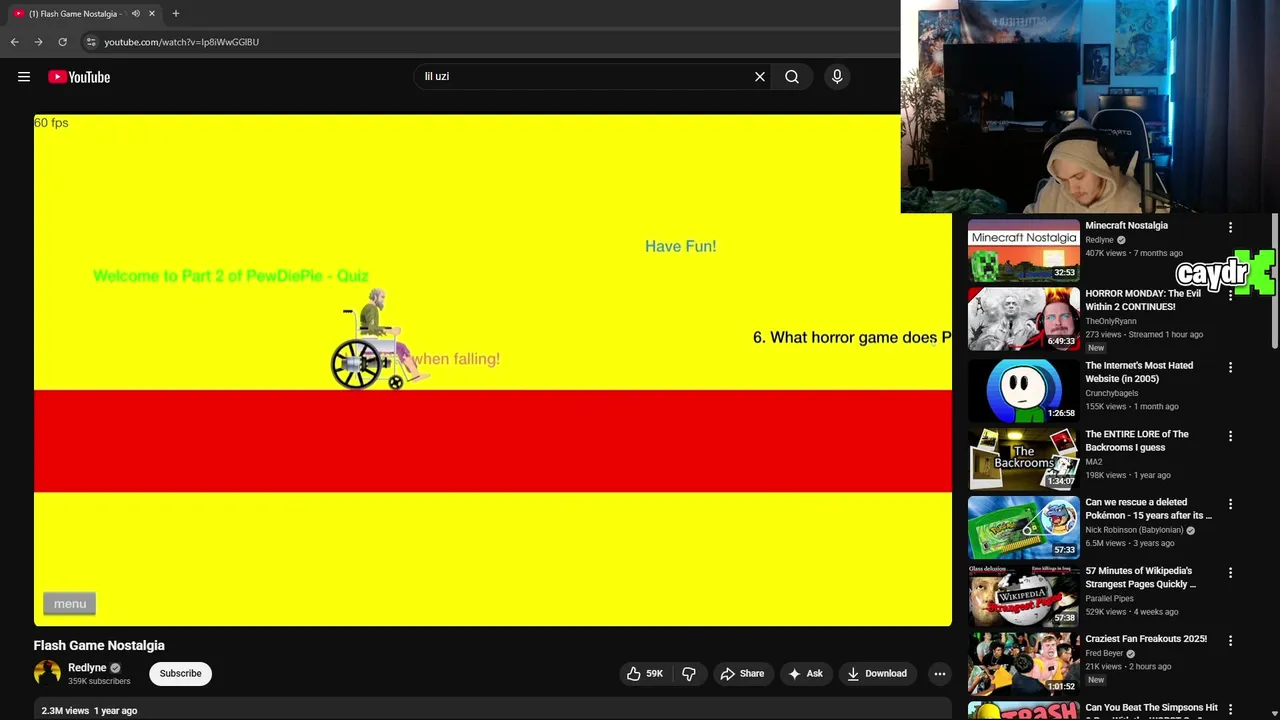Open options for Backrooms lore video
Screen dimensions: 1280x720
pyautogui.click(x=1231, y=437)
